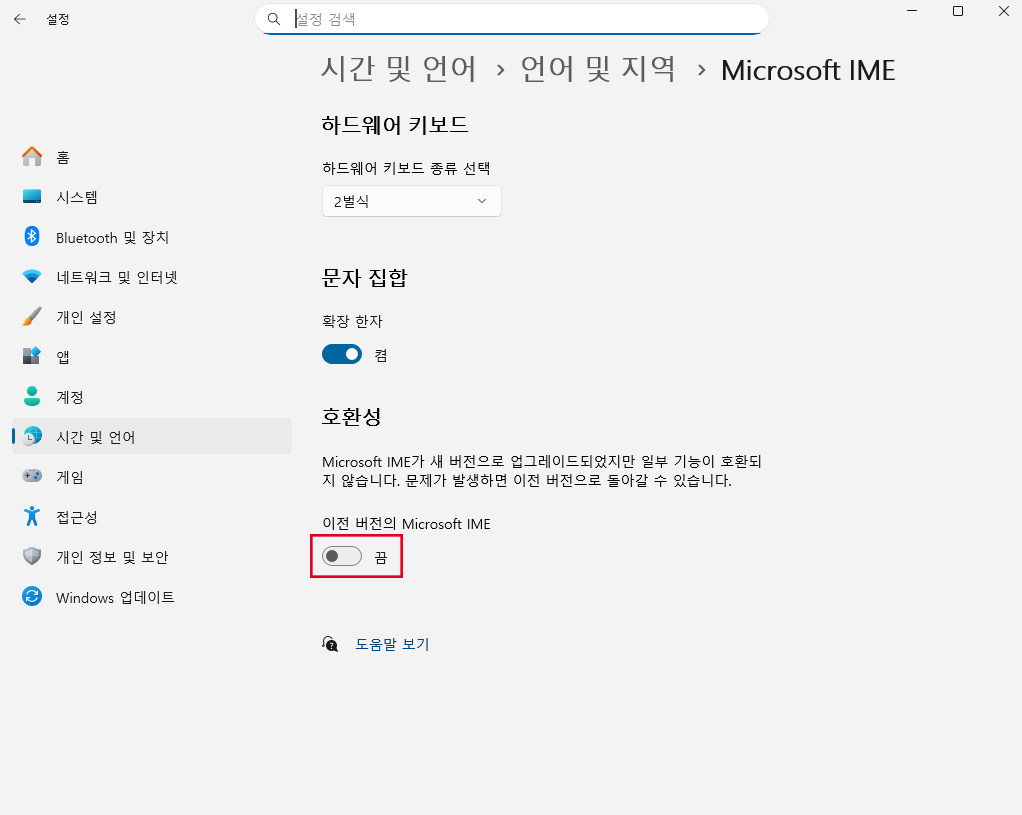Click the help headset icon

[x=330, y=644]
